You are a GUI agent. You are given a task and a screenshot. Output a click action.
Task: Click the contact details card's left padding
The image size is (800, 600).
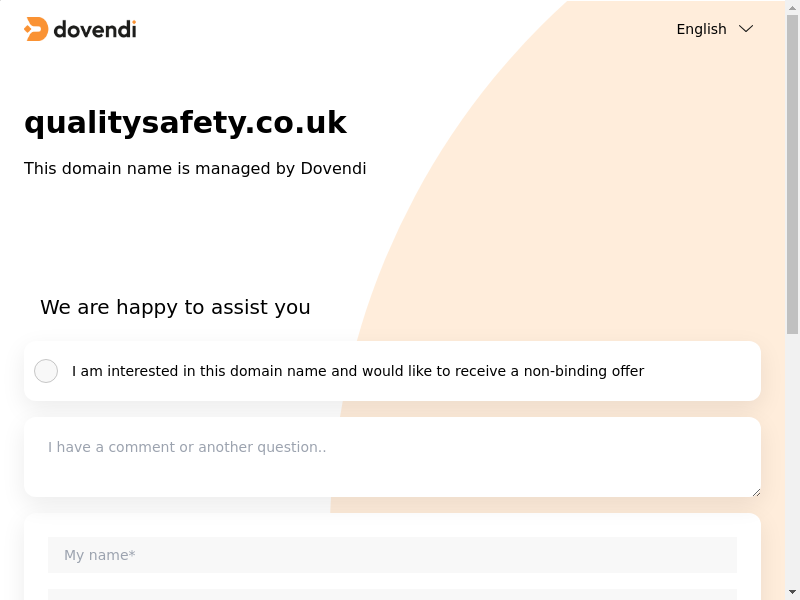[x=35, y=560]
